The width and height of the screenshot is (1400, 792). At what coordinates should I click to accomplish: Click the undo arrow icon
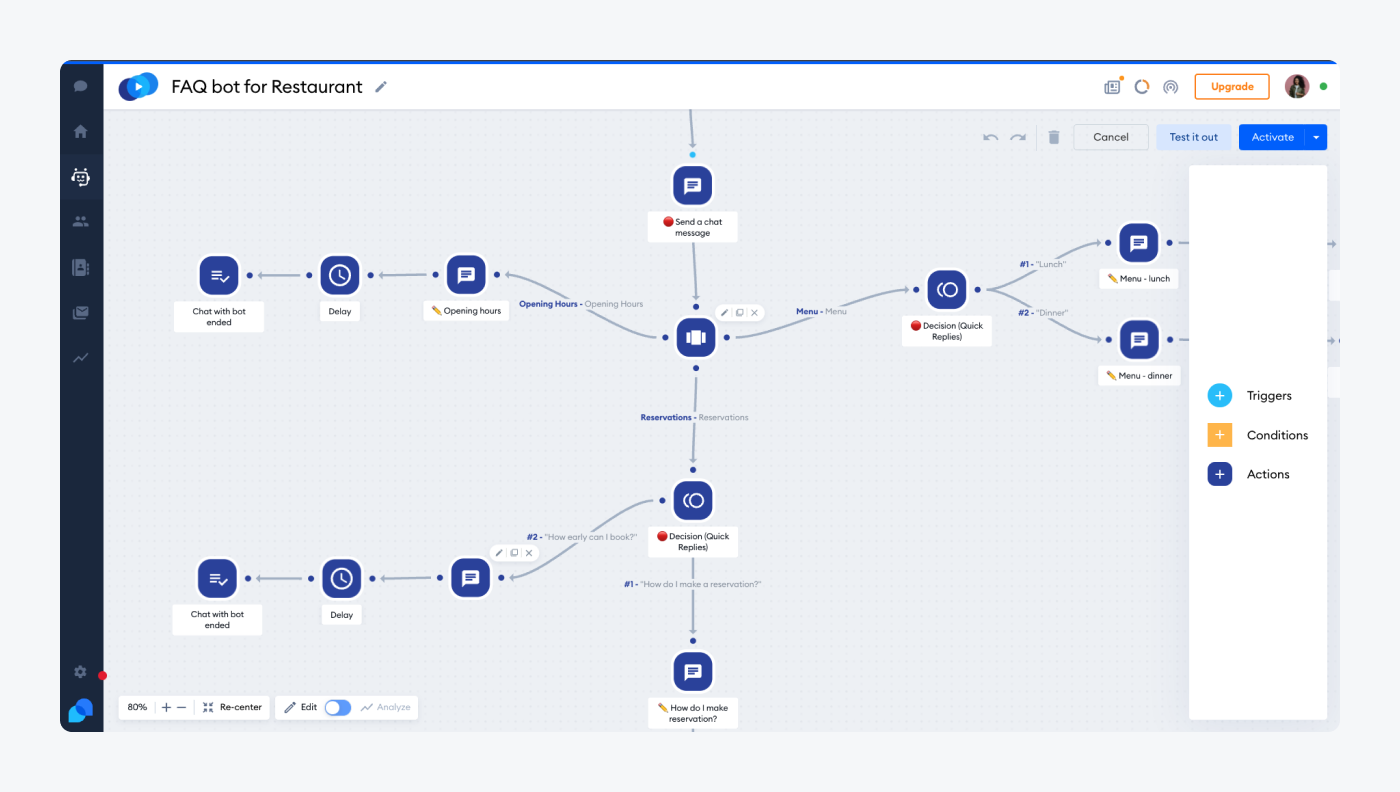(x=990, y=138)
